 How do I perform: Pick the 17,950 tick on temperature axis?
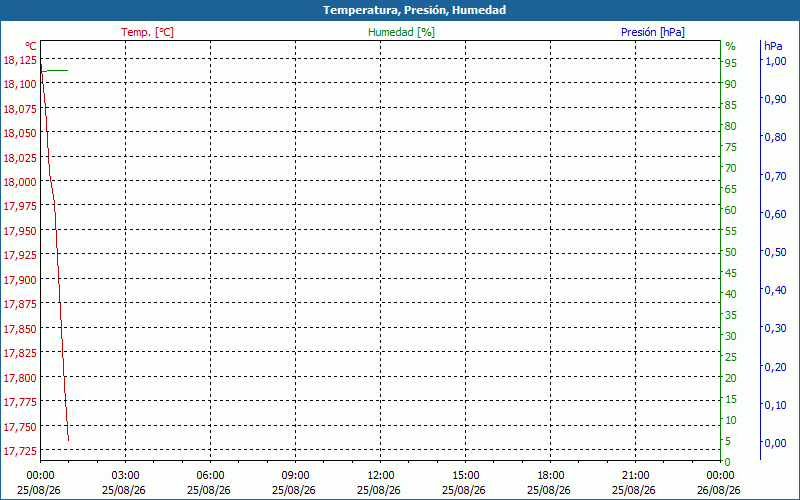(x=20, y=231)
